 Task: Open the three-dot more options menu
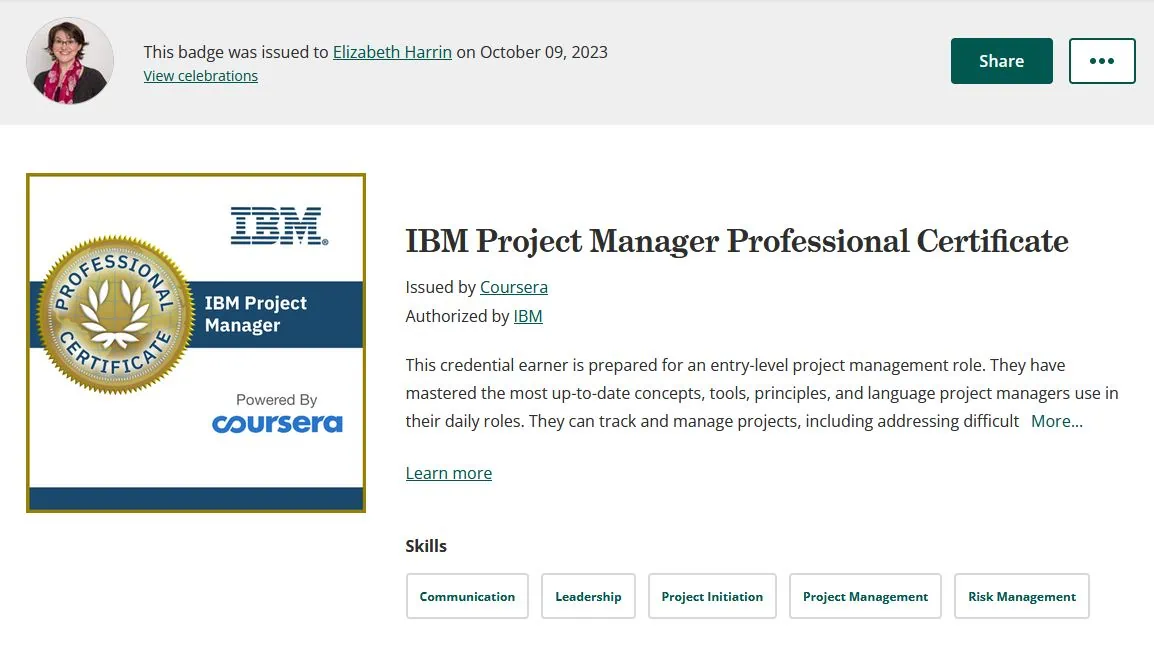[1102, 61]
